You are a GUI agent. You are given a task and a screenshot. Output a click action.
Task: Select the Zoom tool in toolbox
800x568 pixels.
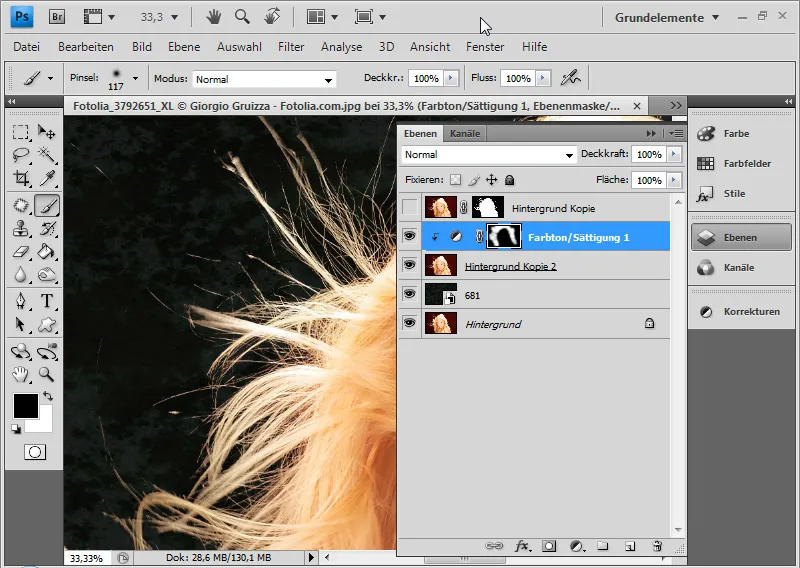pyautogui.click(x=47, y=375)
